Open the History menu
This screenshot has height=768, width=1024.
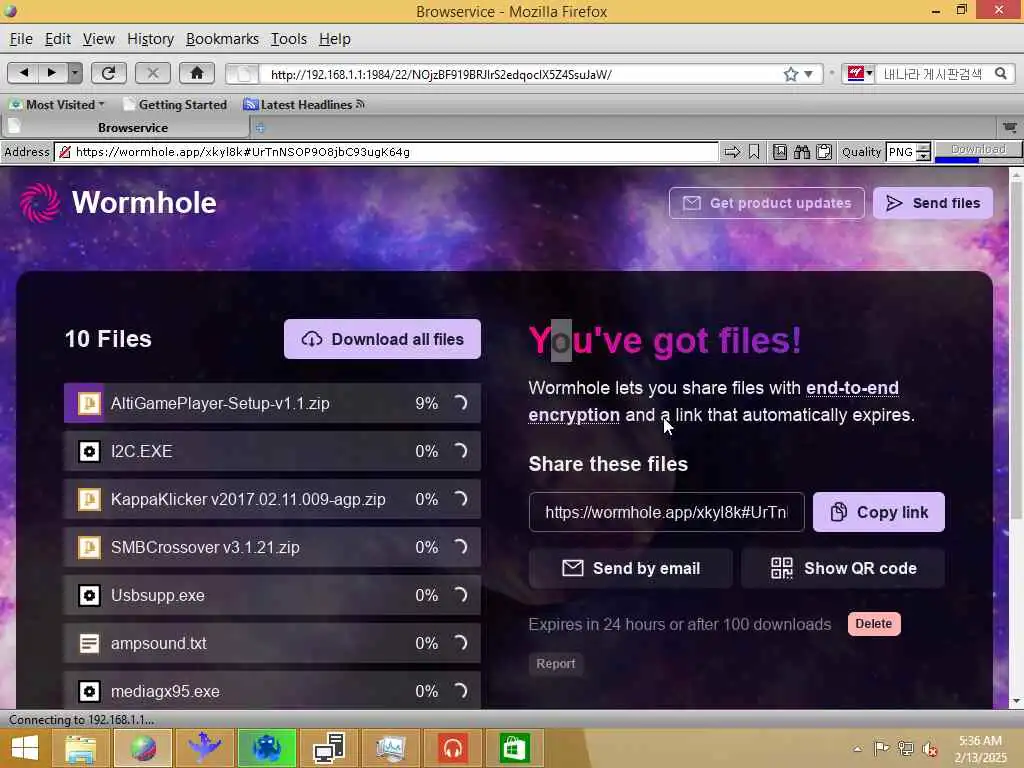(150, 39)
